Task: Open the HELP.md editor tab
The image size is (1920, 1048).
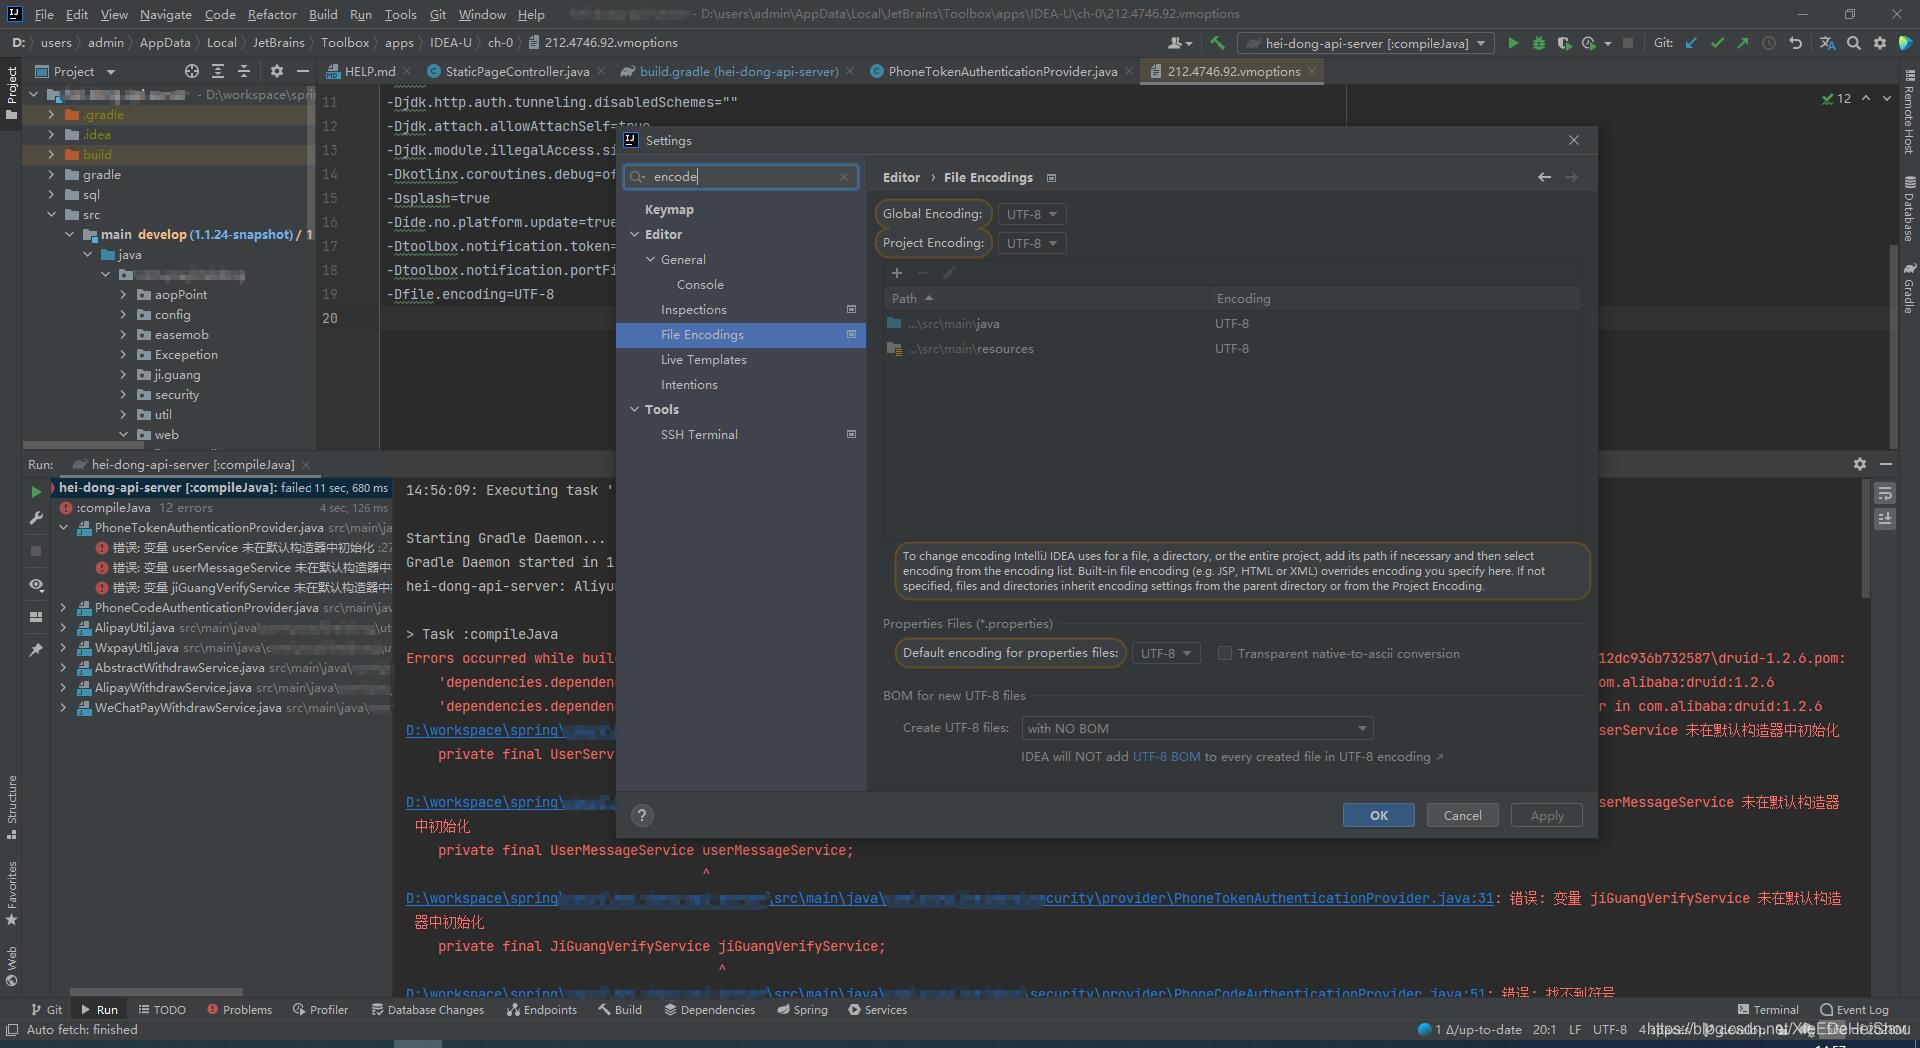Action: click(369, 71)
